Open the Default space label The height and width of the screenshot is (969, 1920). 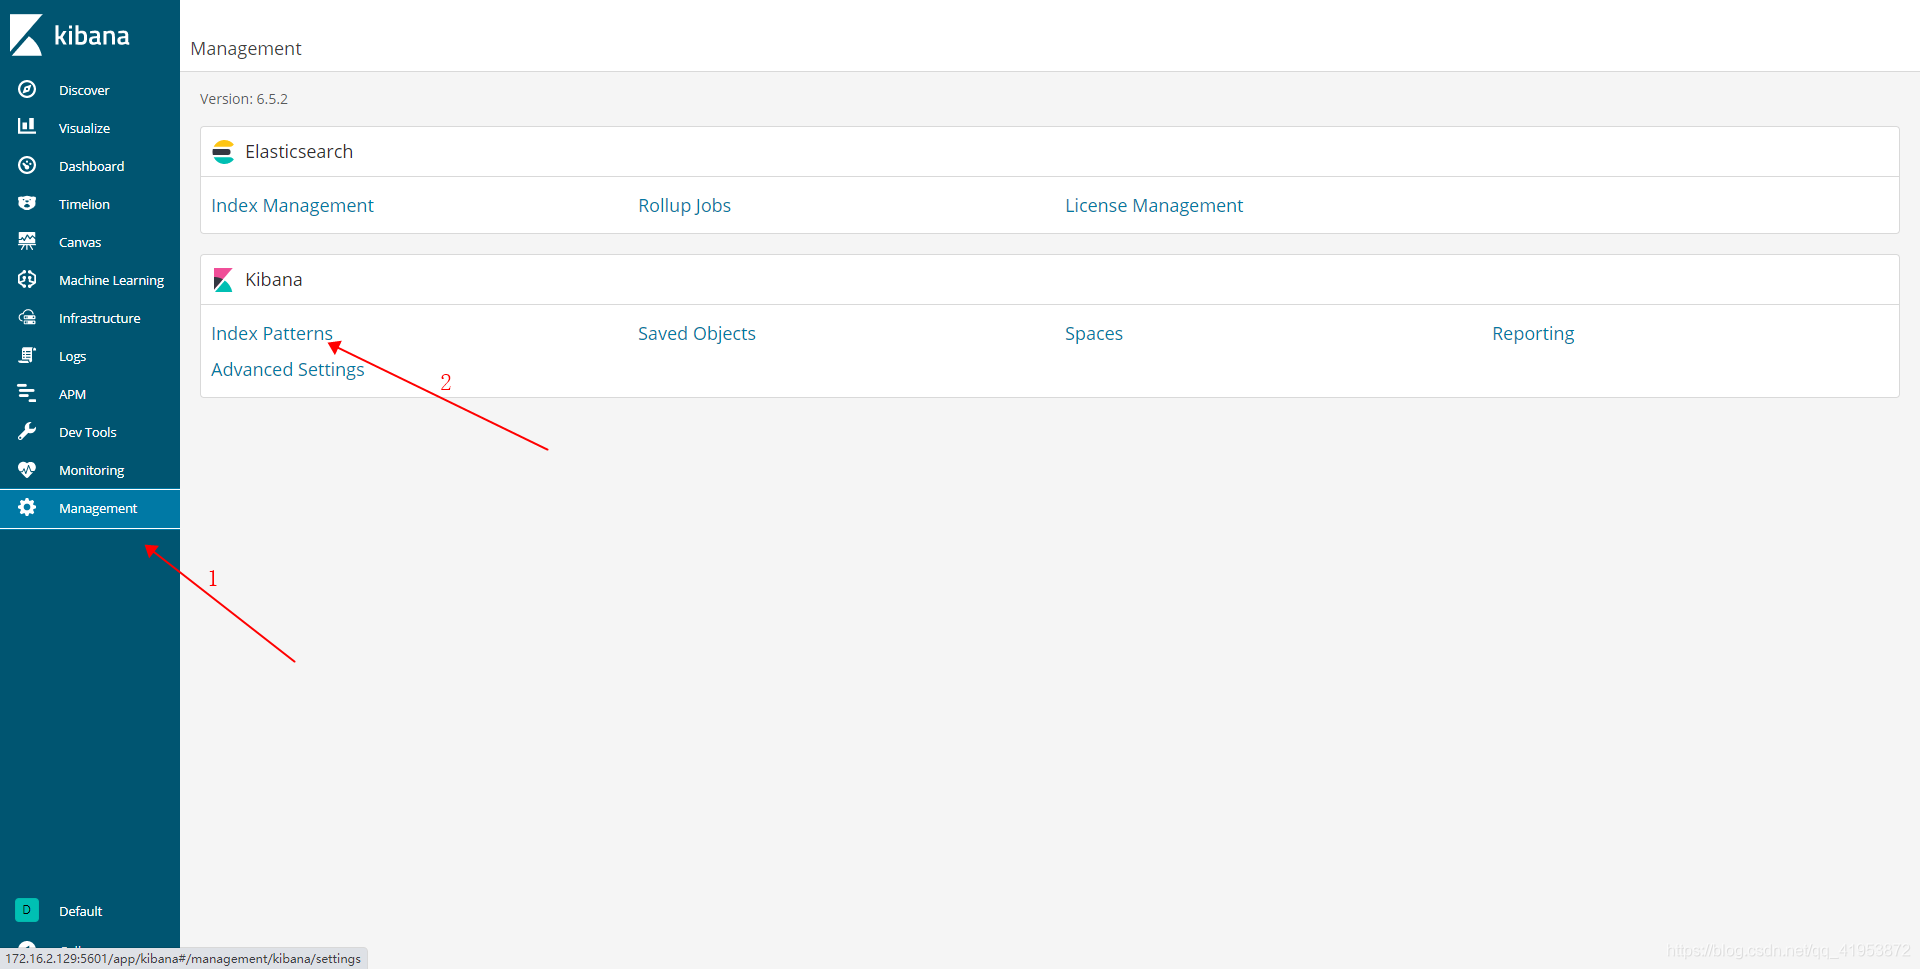click(x=80, y=911)
